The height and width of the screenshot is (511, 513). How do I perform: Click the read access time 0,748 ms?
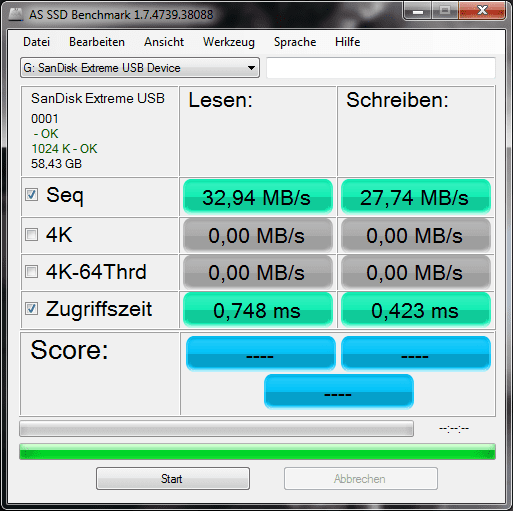click(x=258, y=310)
